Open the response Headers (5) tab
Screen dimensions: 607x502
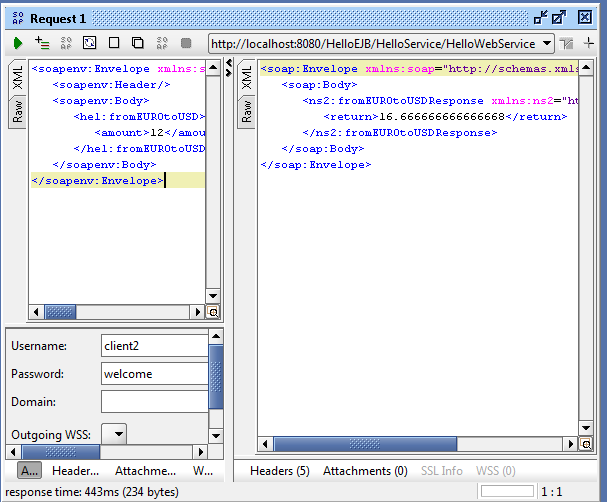(x=279, y=471)
